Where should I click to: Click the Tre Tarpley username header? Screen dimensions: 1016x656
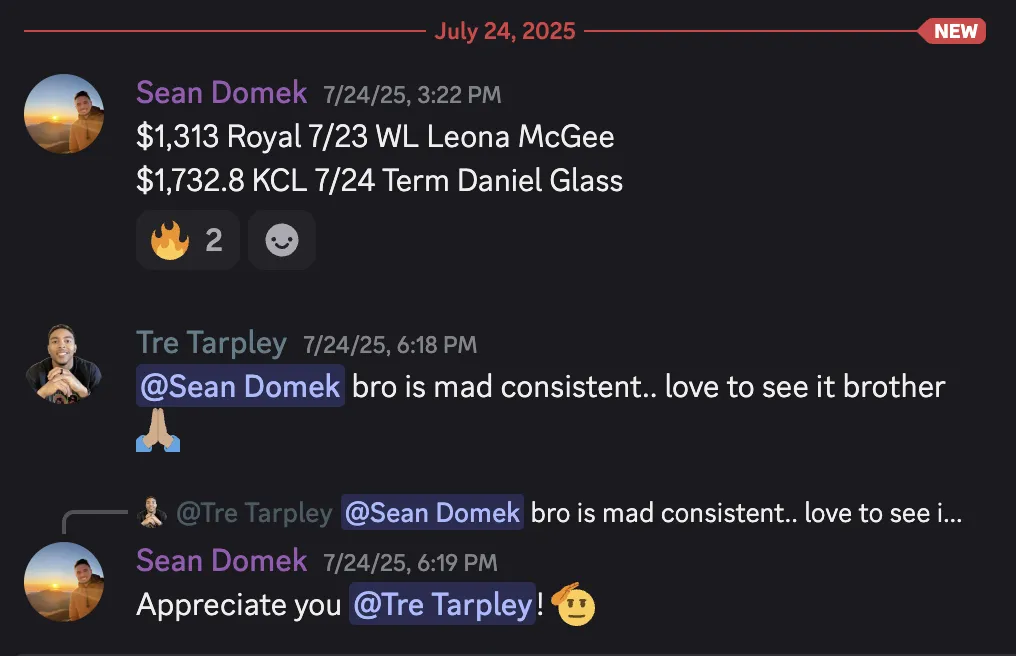click(x=211, y=343)
